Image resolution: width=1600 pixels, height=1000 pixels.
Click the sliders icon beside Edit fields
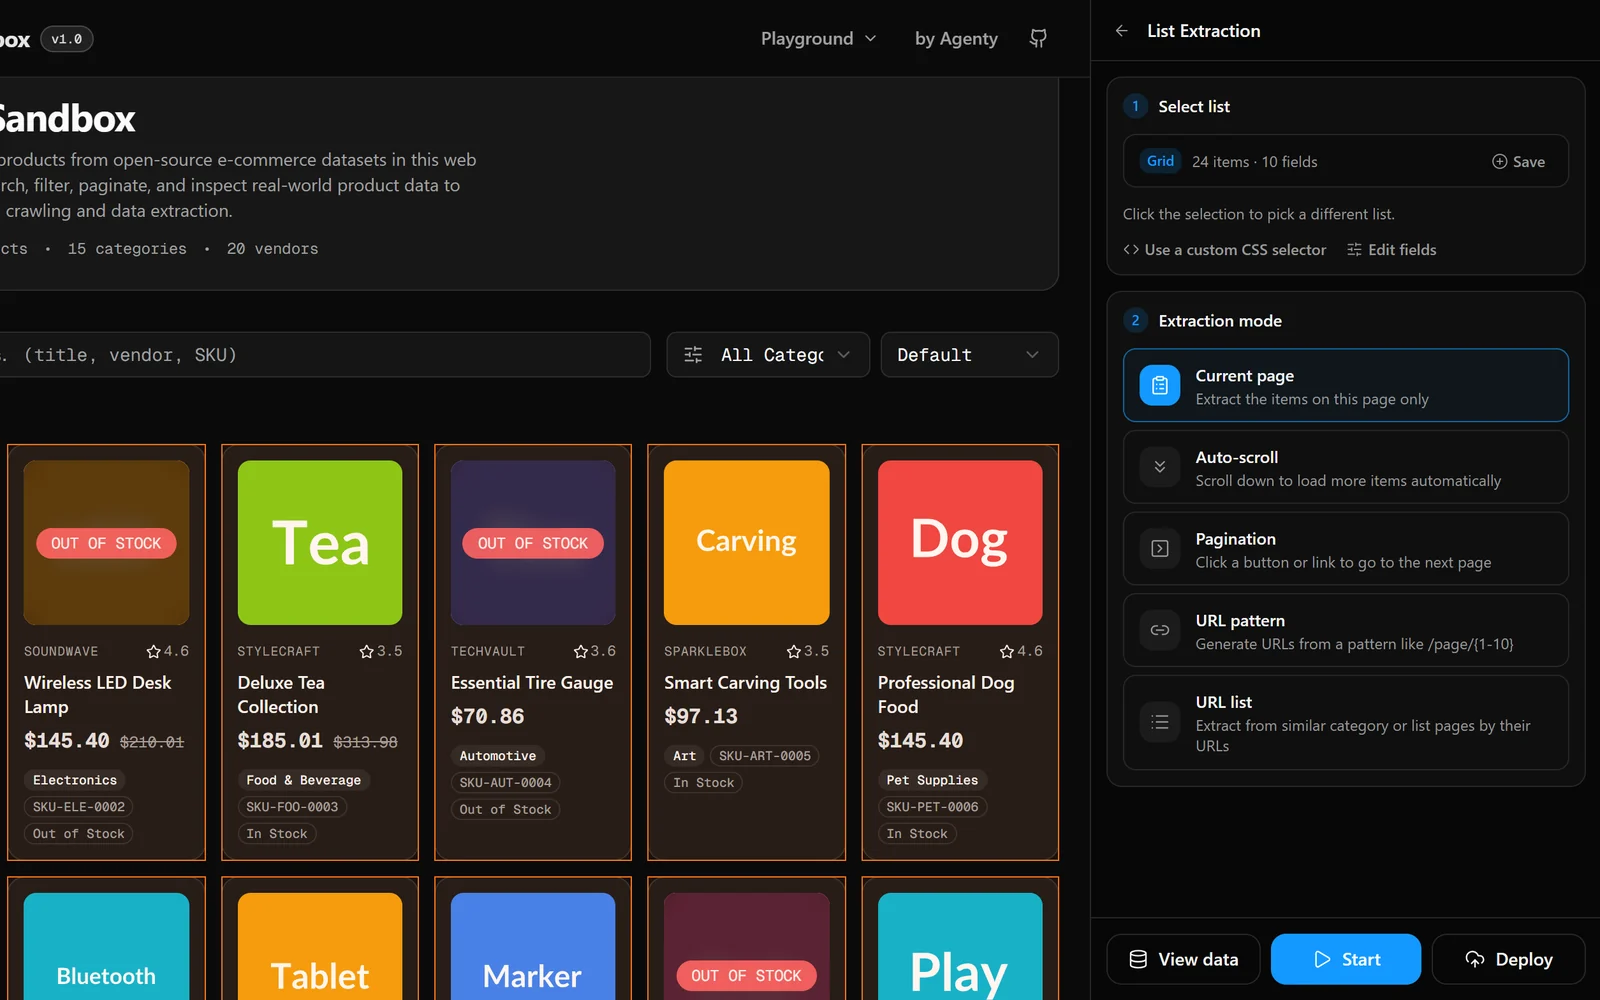point(1354,250)
